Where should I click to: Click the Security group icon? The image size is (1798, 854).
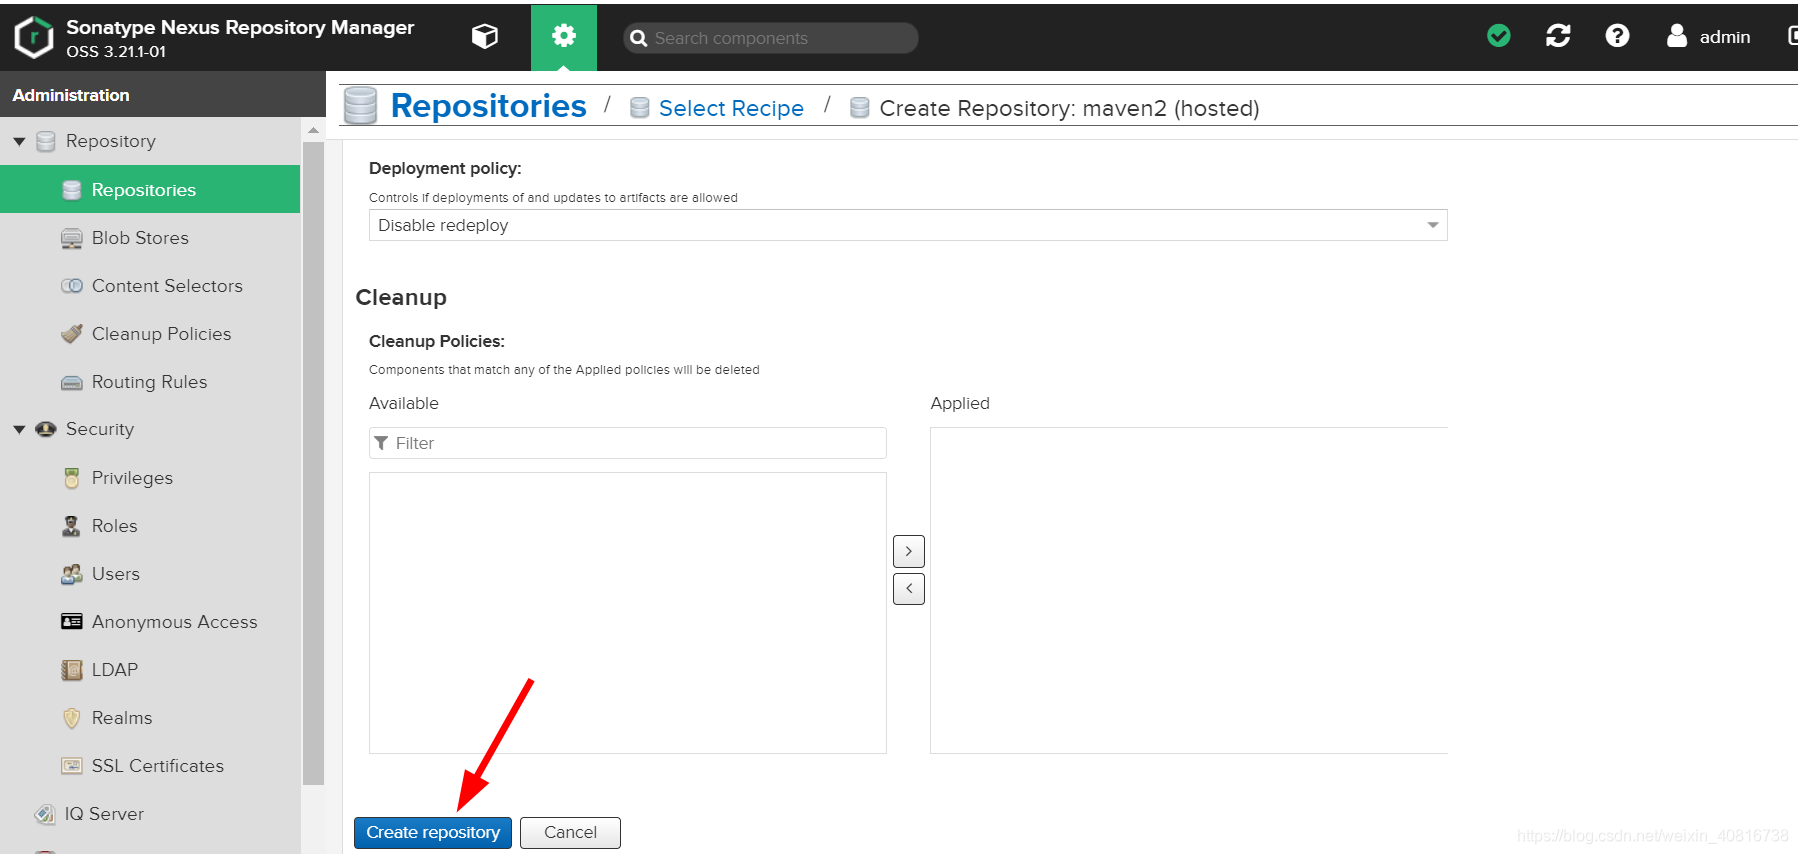[46, 430]
